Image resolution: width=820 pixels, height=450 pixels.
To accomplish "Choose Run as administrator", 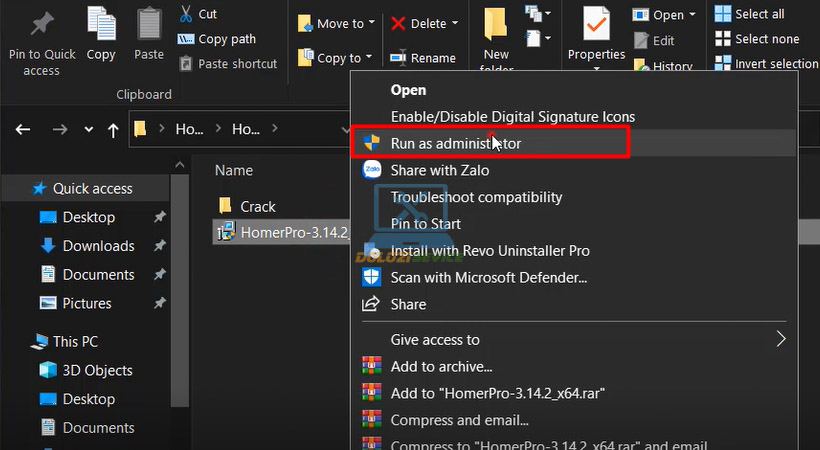I will point(455,143).
